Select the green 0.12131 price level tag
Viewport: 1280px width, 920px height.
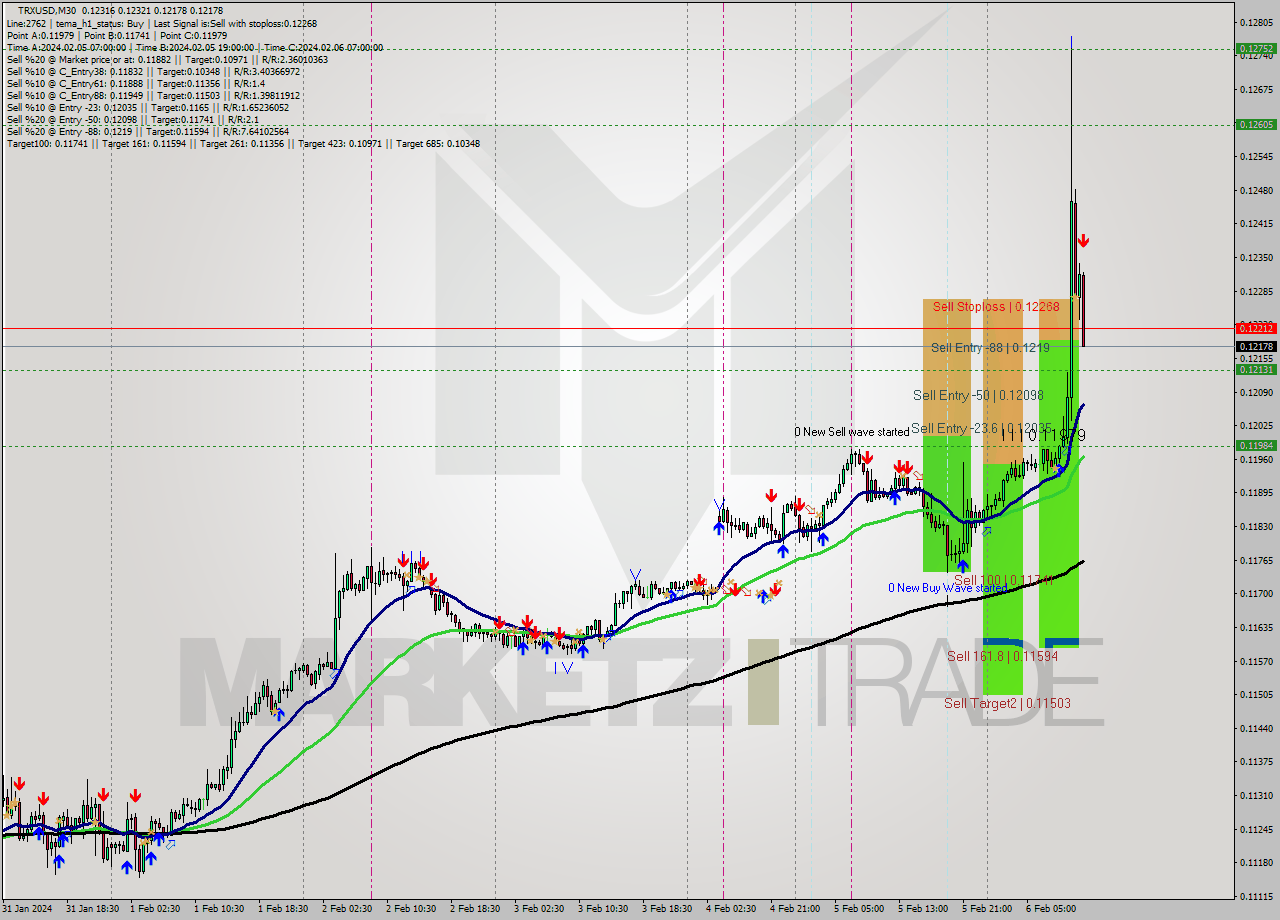pyautogui.click(x=1256, y=370)
